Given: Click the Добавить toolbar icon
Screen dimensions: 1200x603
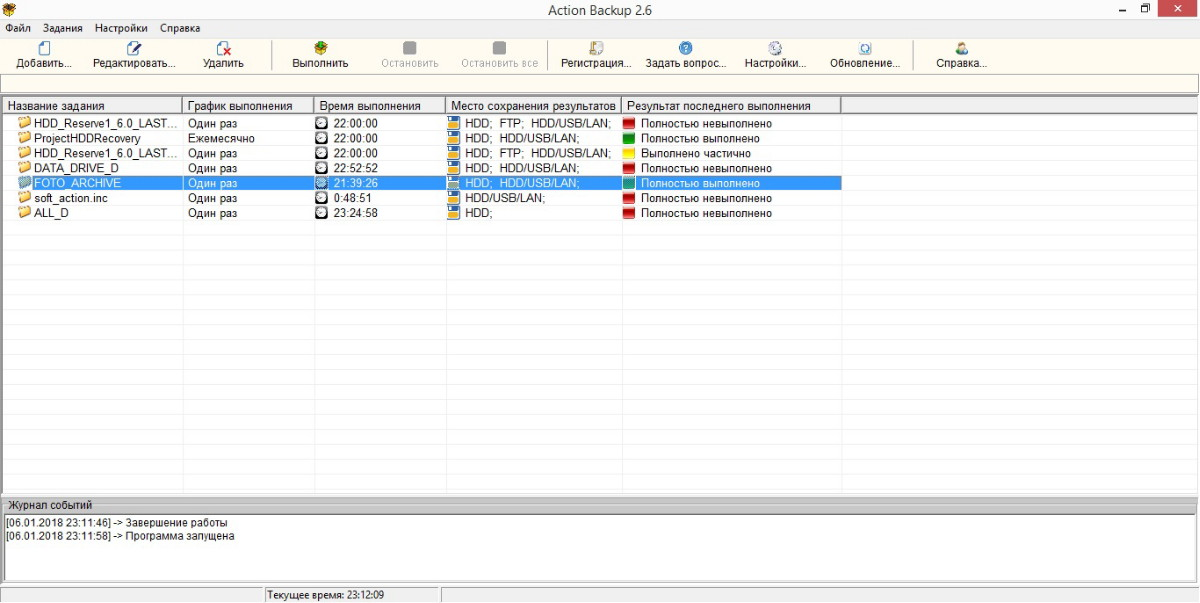Looking at the screenshot, I should (x=44, y=48).
